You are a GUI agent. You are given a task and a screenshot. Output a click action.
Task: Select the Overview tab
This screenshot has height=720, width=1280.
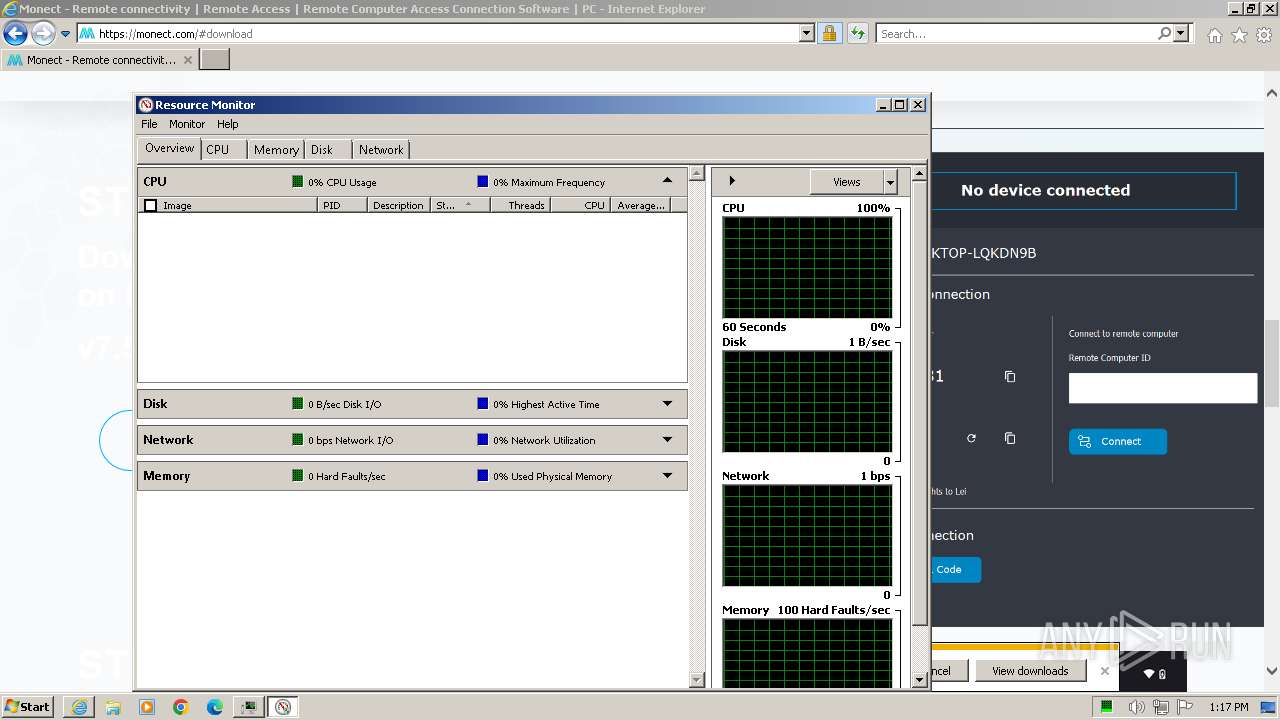tap(169, 148)
